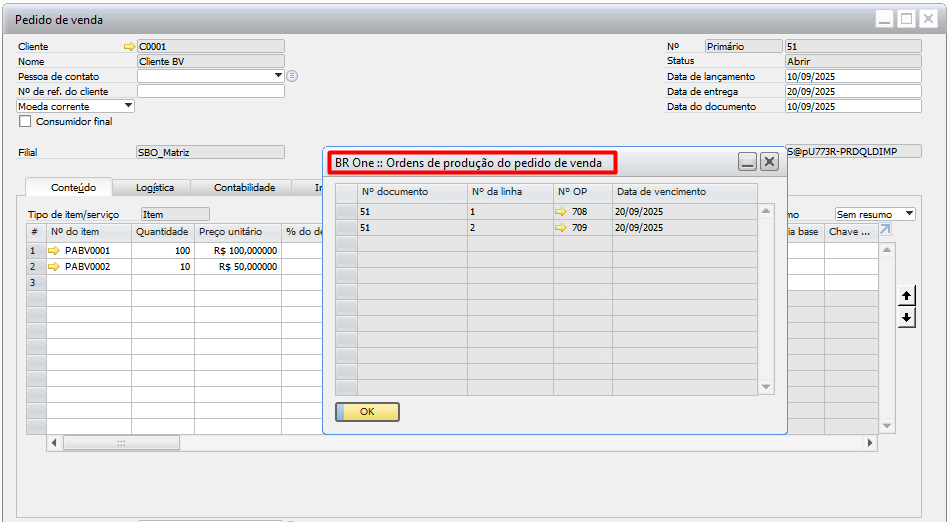
Task: Open link arrow for item PABV0001
Action: pyautogui.click(x=55, y=251)
